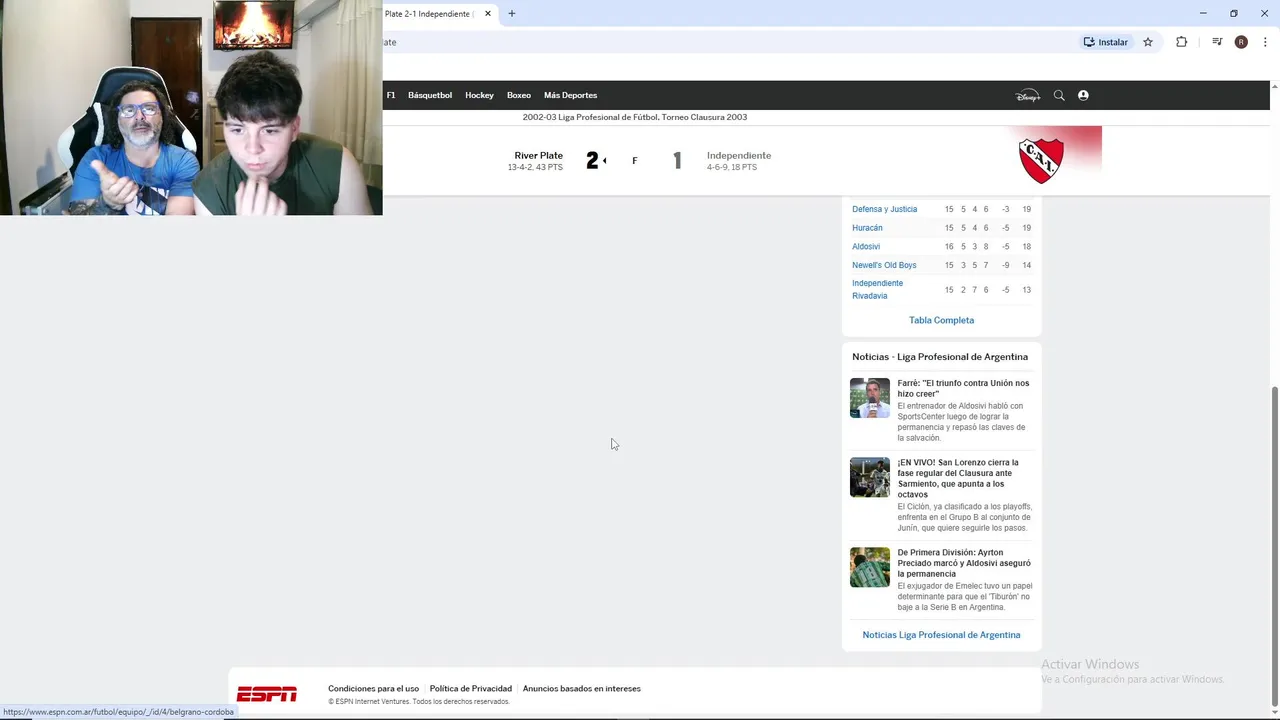This screenshot has width=1280, height=720.
Task: Open the ESPN site search magnifier
Action: click(x=1059, y=95)
